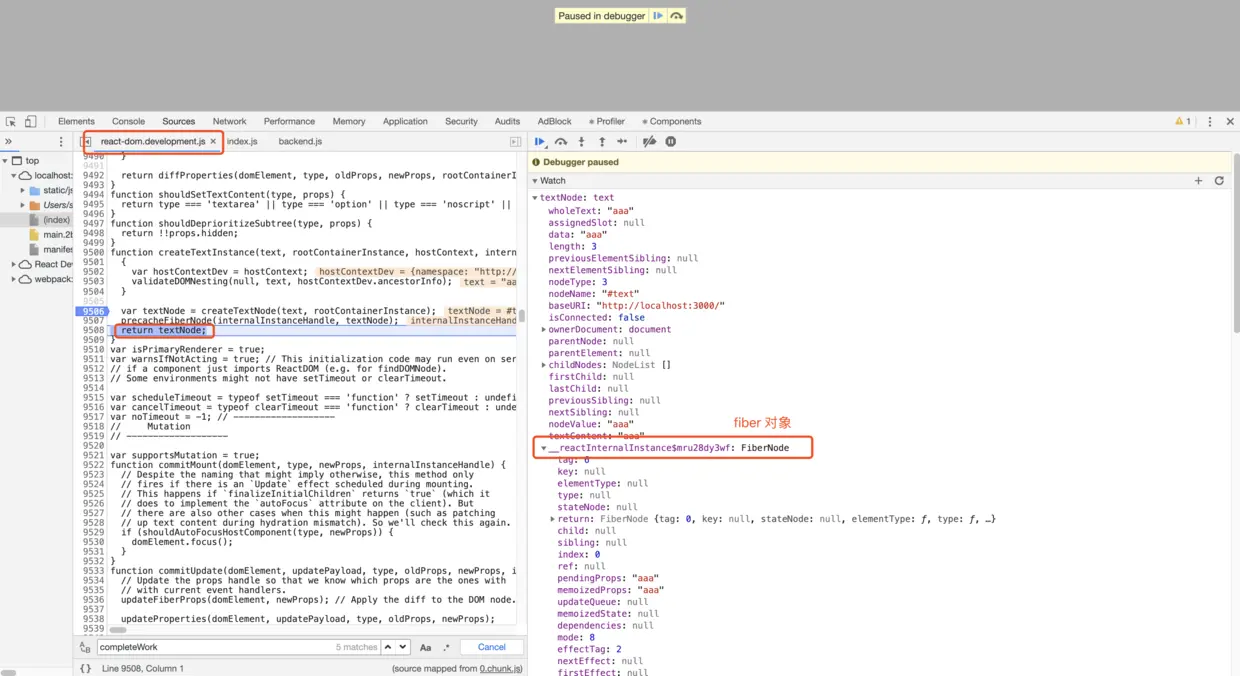Expand the return FiberNode property
The image size is (1240, 676).
(553, 519)
